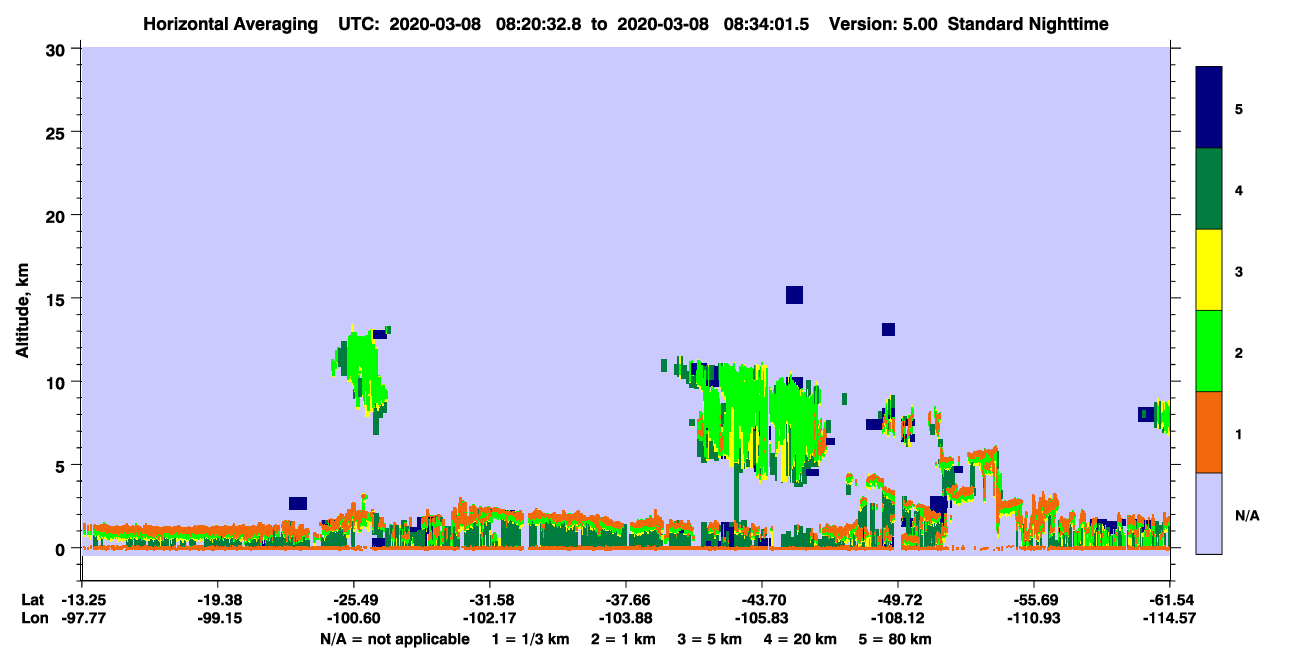Screen dimensions: 1300x667
Task: Click the longitude value '-103.88'
Action: (x=626, y=618)
